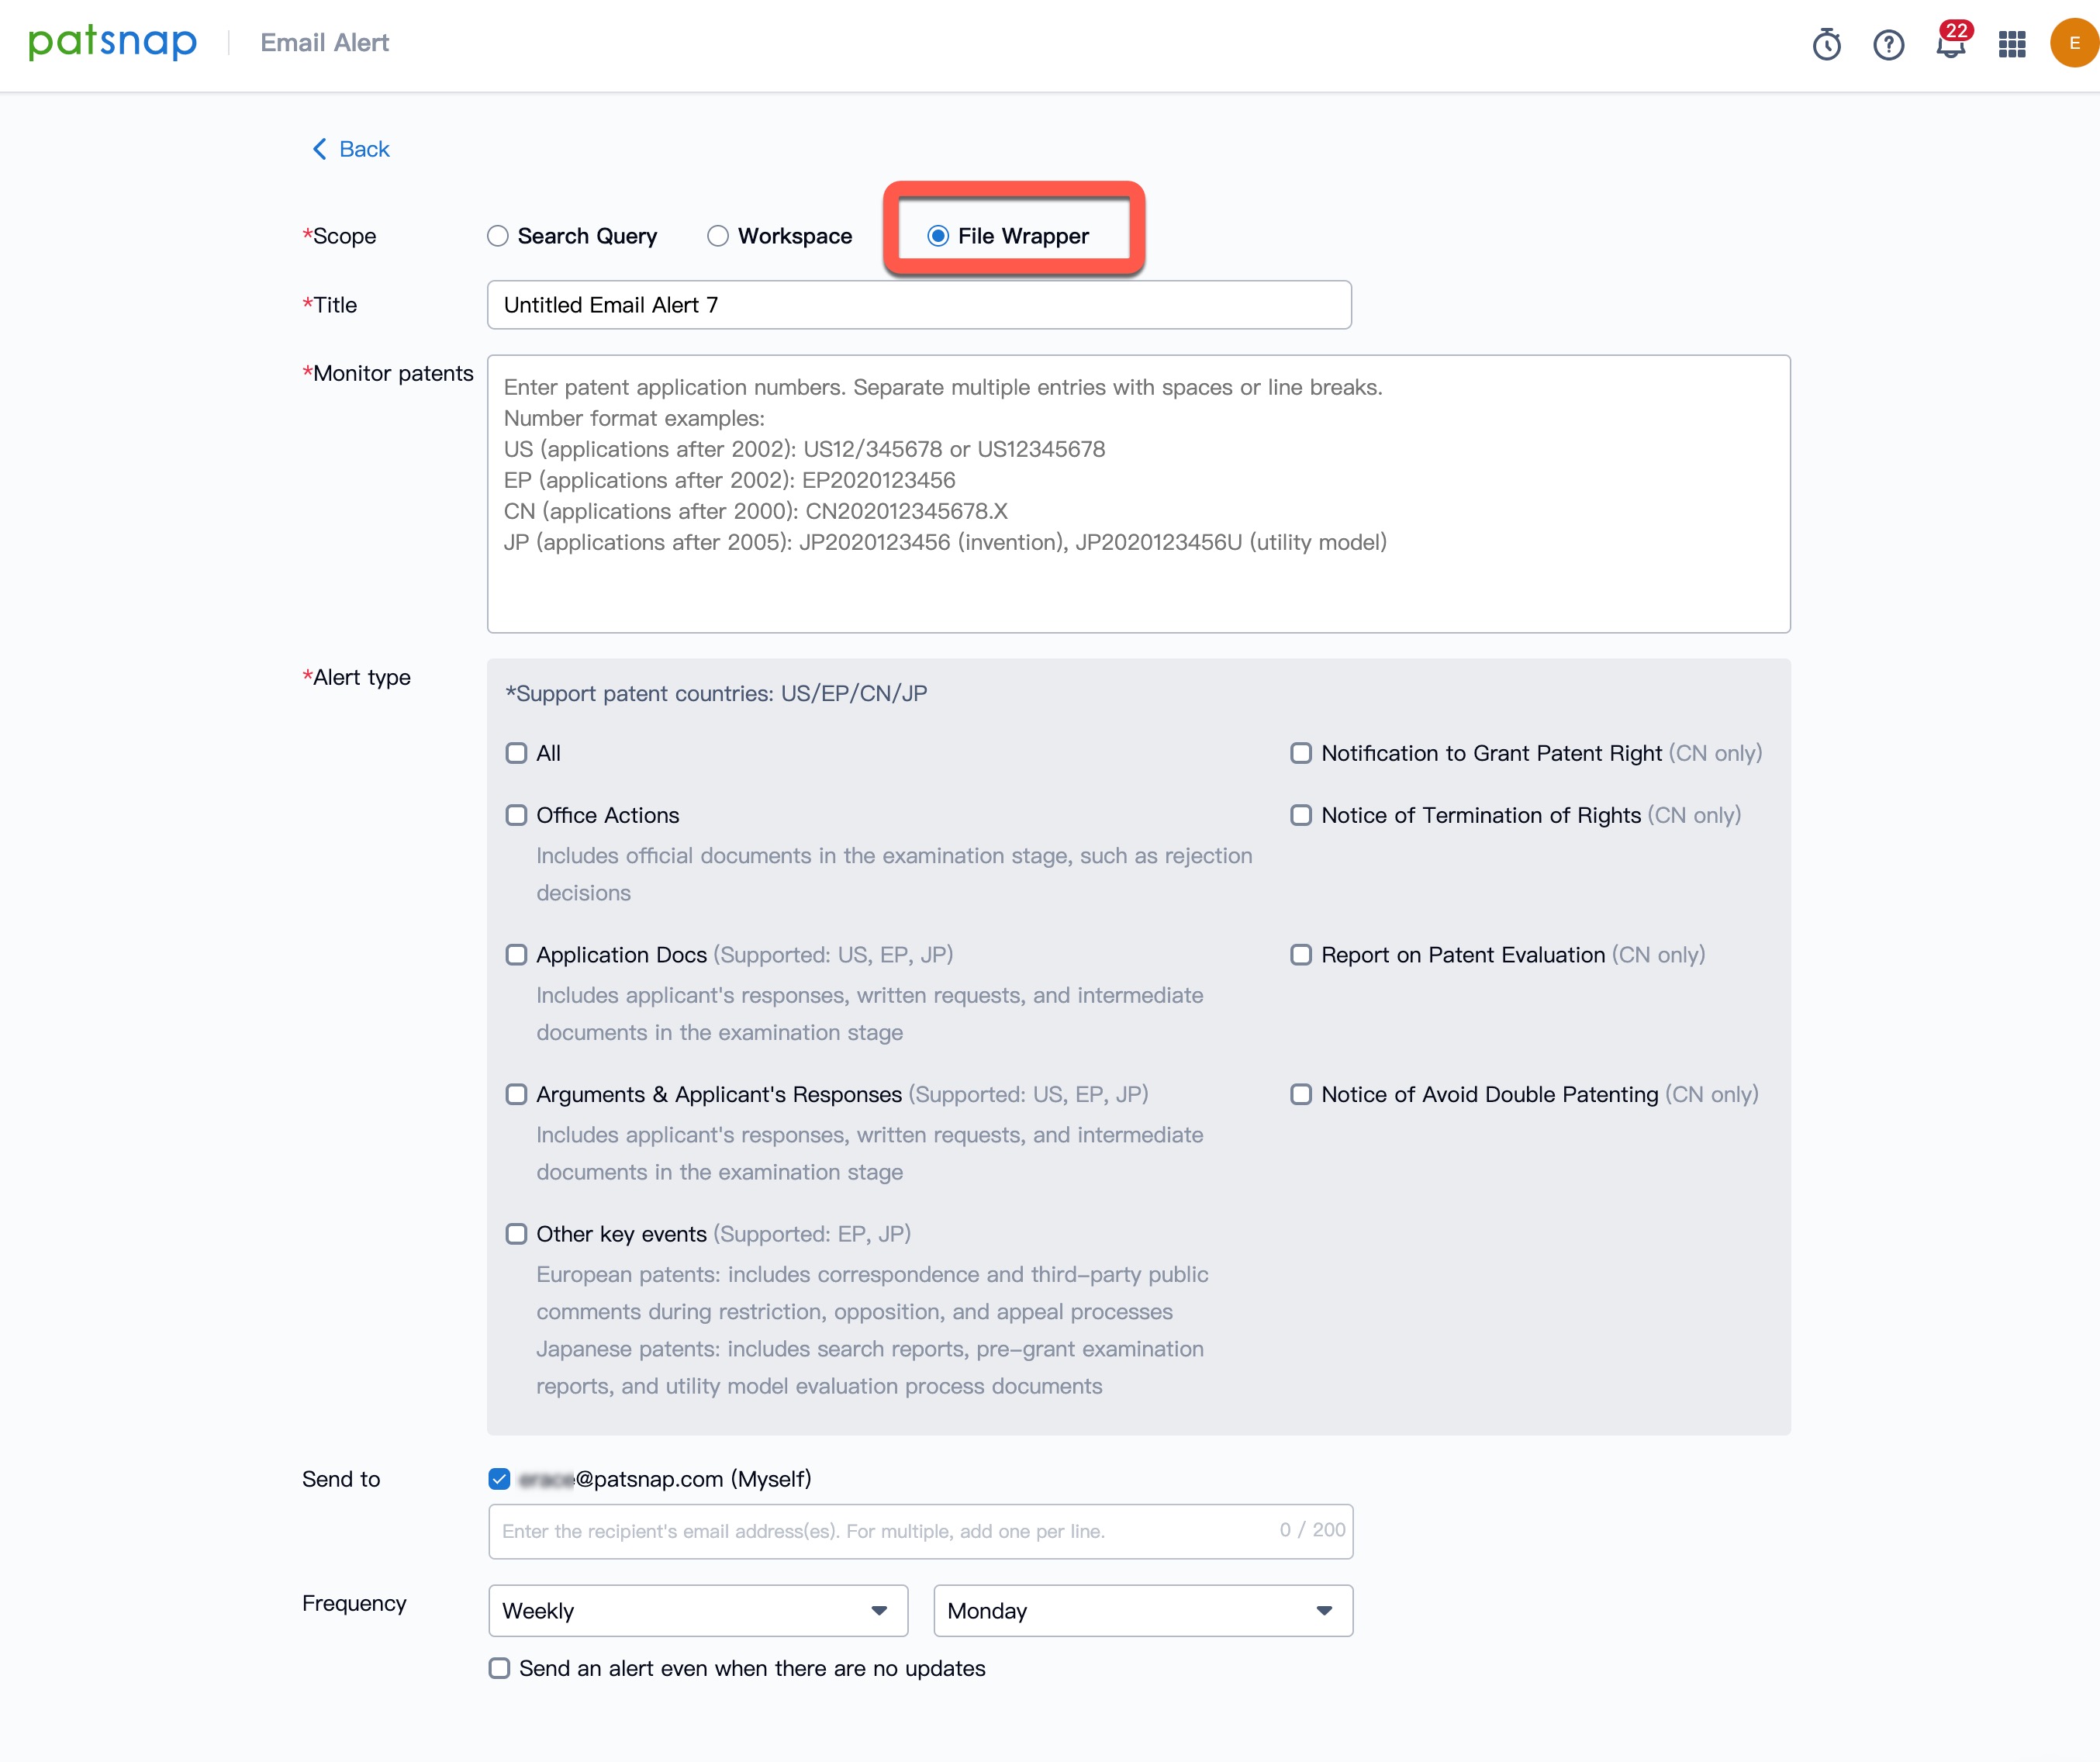Image resolution: width=2100 pixels, height=1762 pixels.
Task: Click the Title input field
Action: 918,305
